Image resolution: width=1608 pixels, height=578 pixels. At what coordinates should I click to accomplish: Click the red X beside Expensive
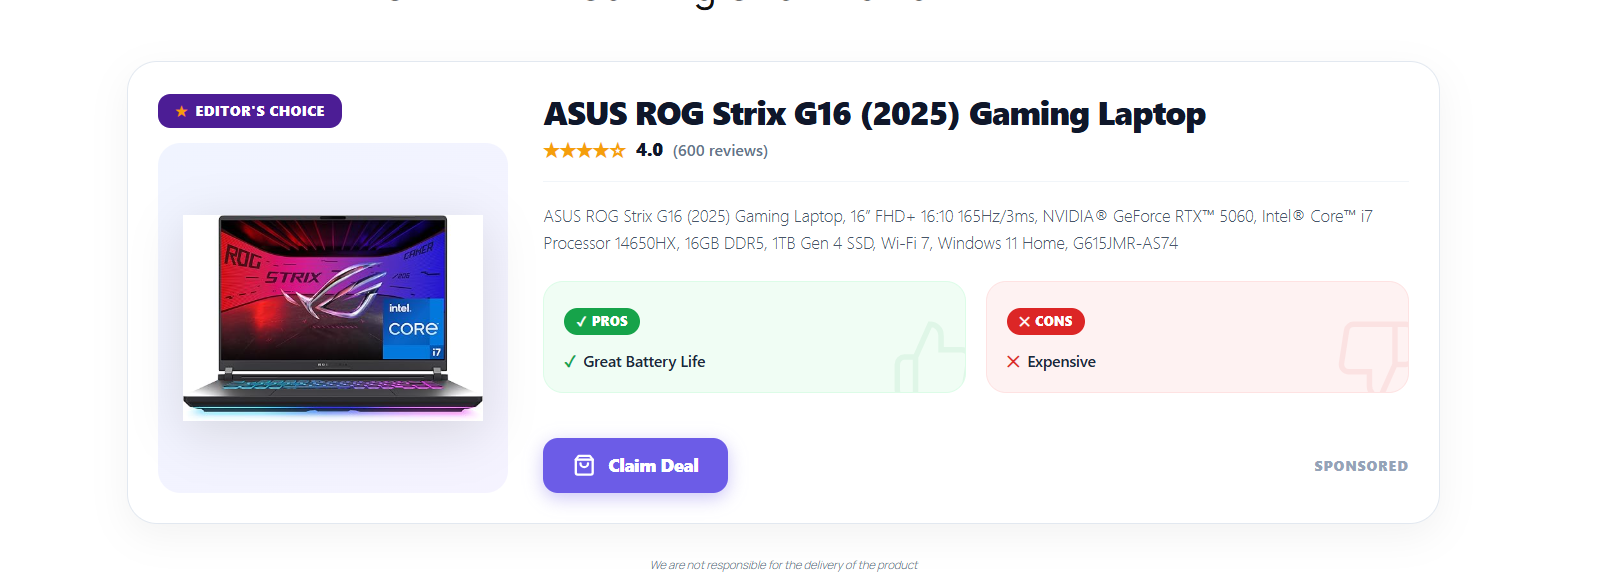[x=1013, y=362]
